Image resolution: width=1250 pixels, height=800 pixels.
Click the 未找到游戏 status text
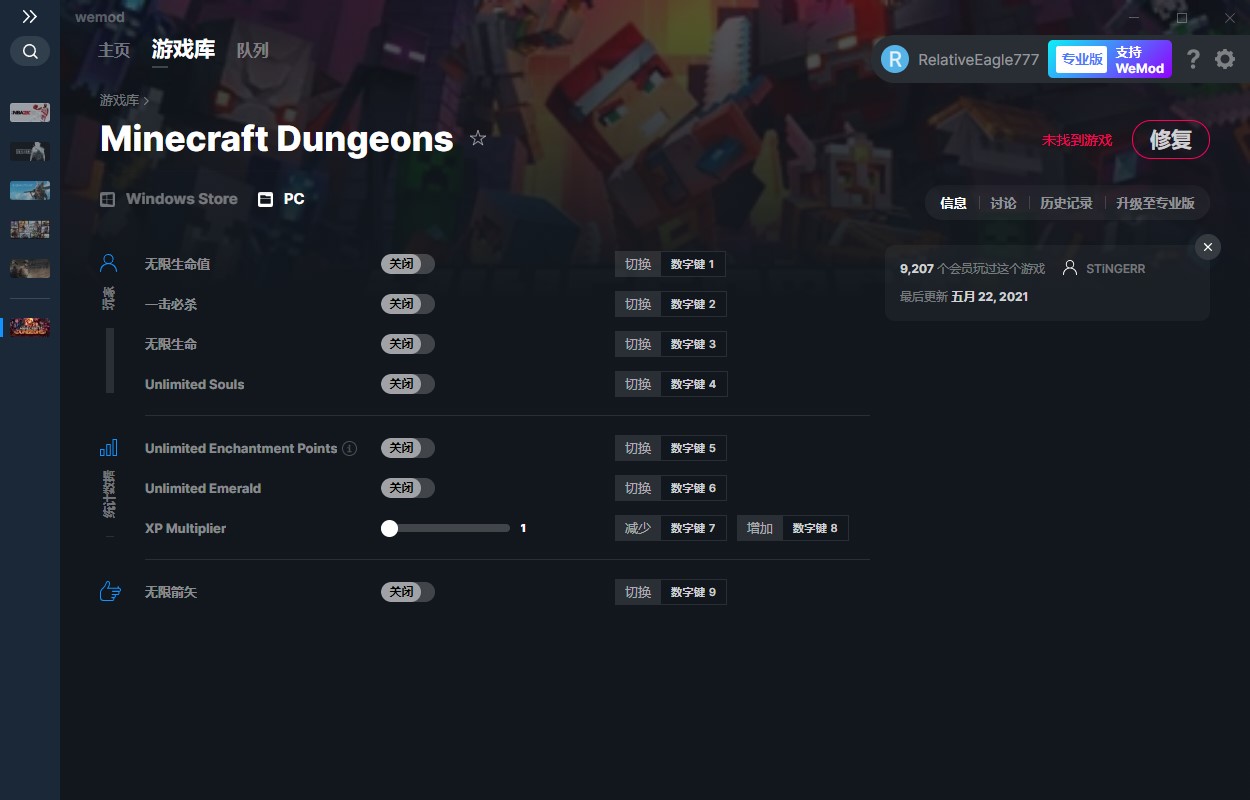coord(1077,140)
